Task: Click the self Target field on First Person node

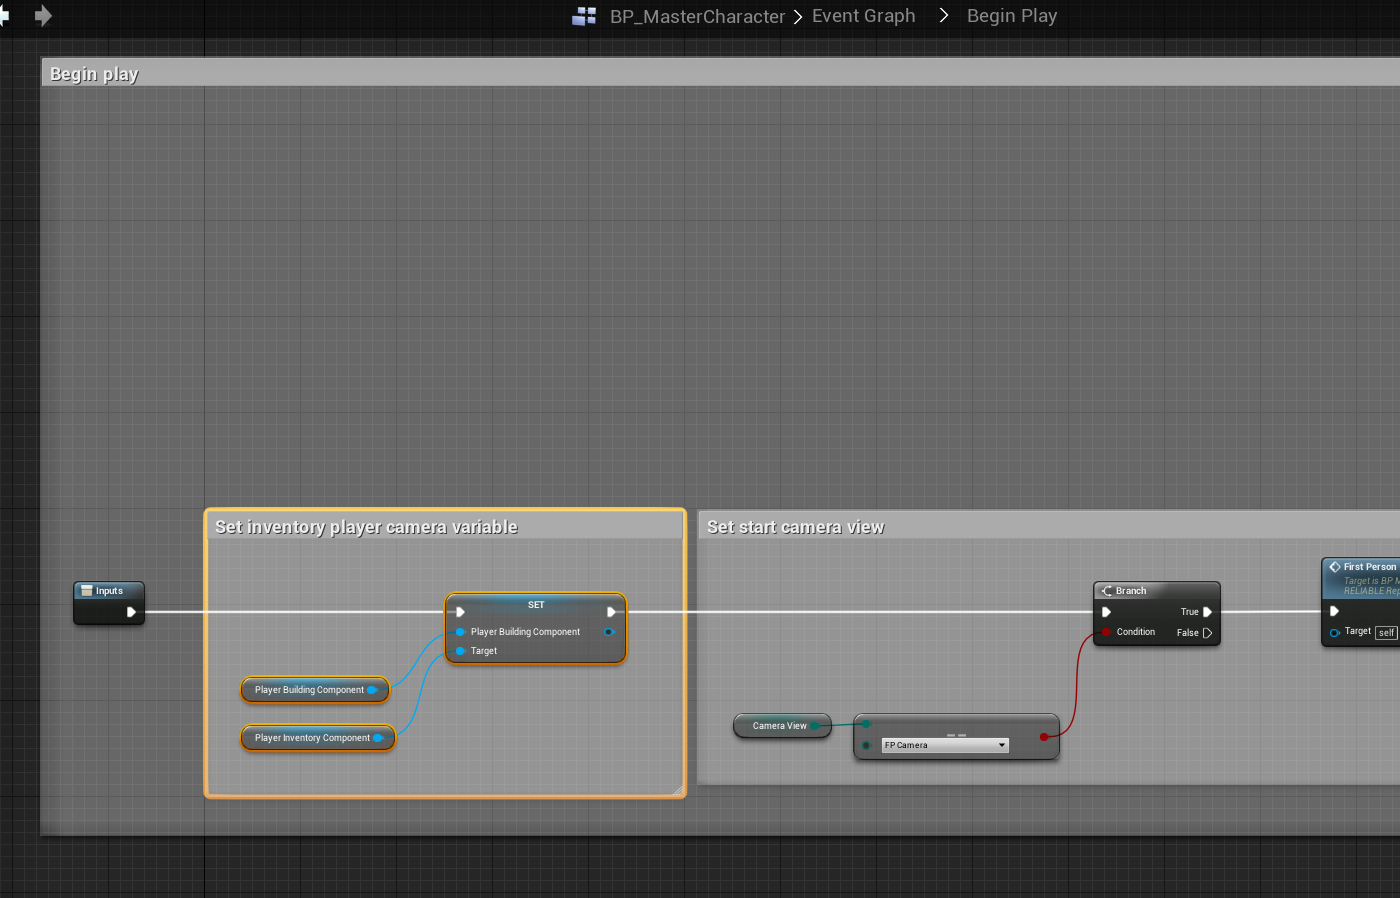Action: 1385,633
